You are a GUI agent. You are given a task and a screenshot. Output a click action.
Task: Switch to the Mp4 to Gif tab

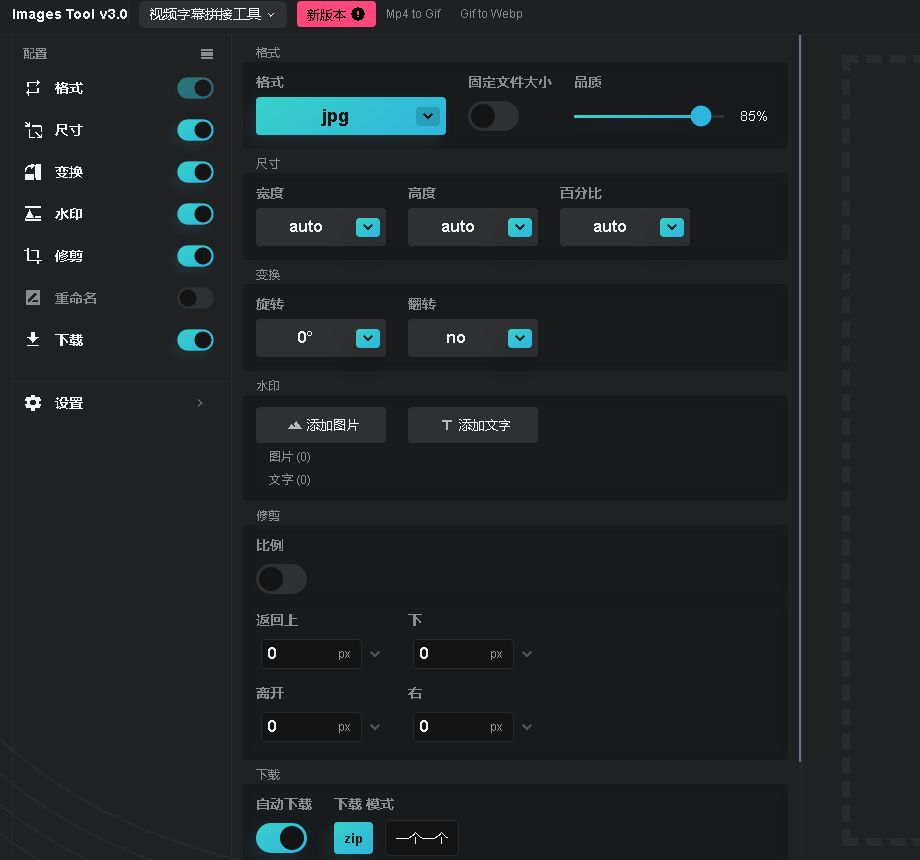(x=413, y=14)
